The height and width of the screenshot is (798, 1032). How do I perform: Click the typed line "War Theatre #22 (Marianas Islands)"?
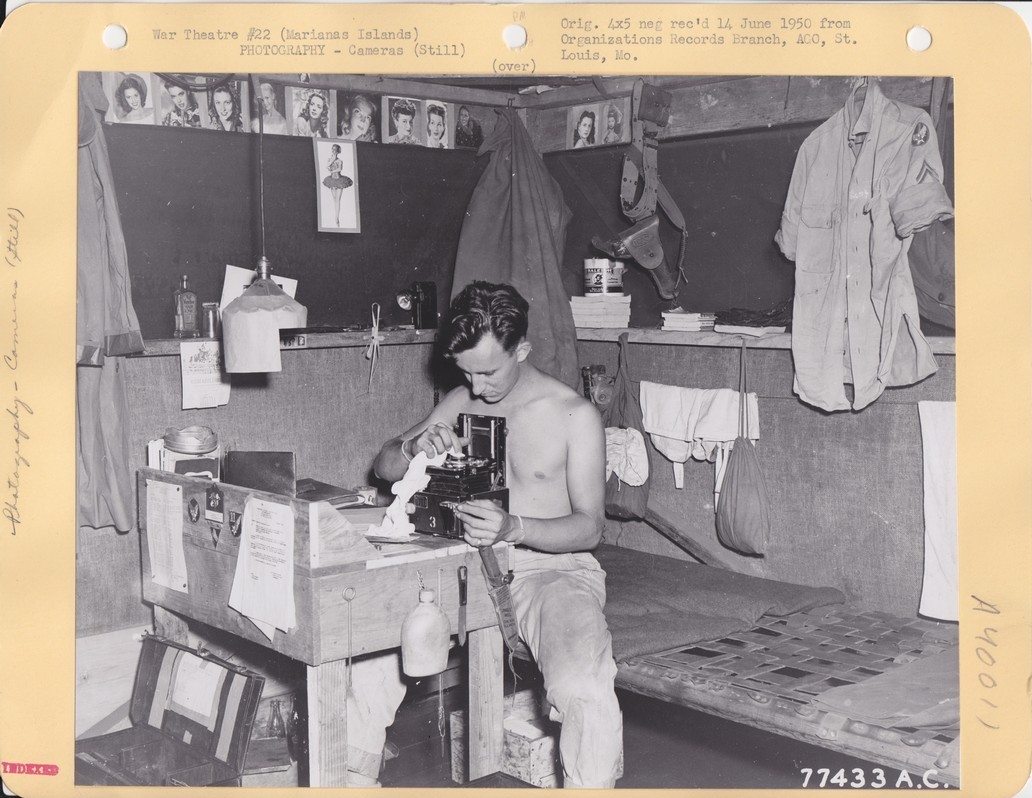[286, 35]
